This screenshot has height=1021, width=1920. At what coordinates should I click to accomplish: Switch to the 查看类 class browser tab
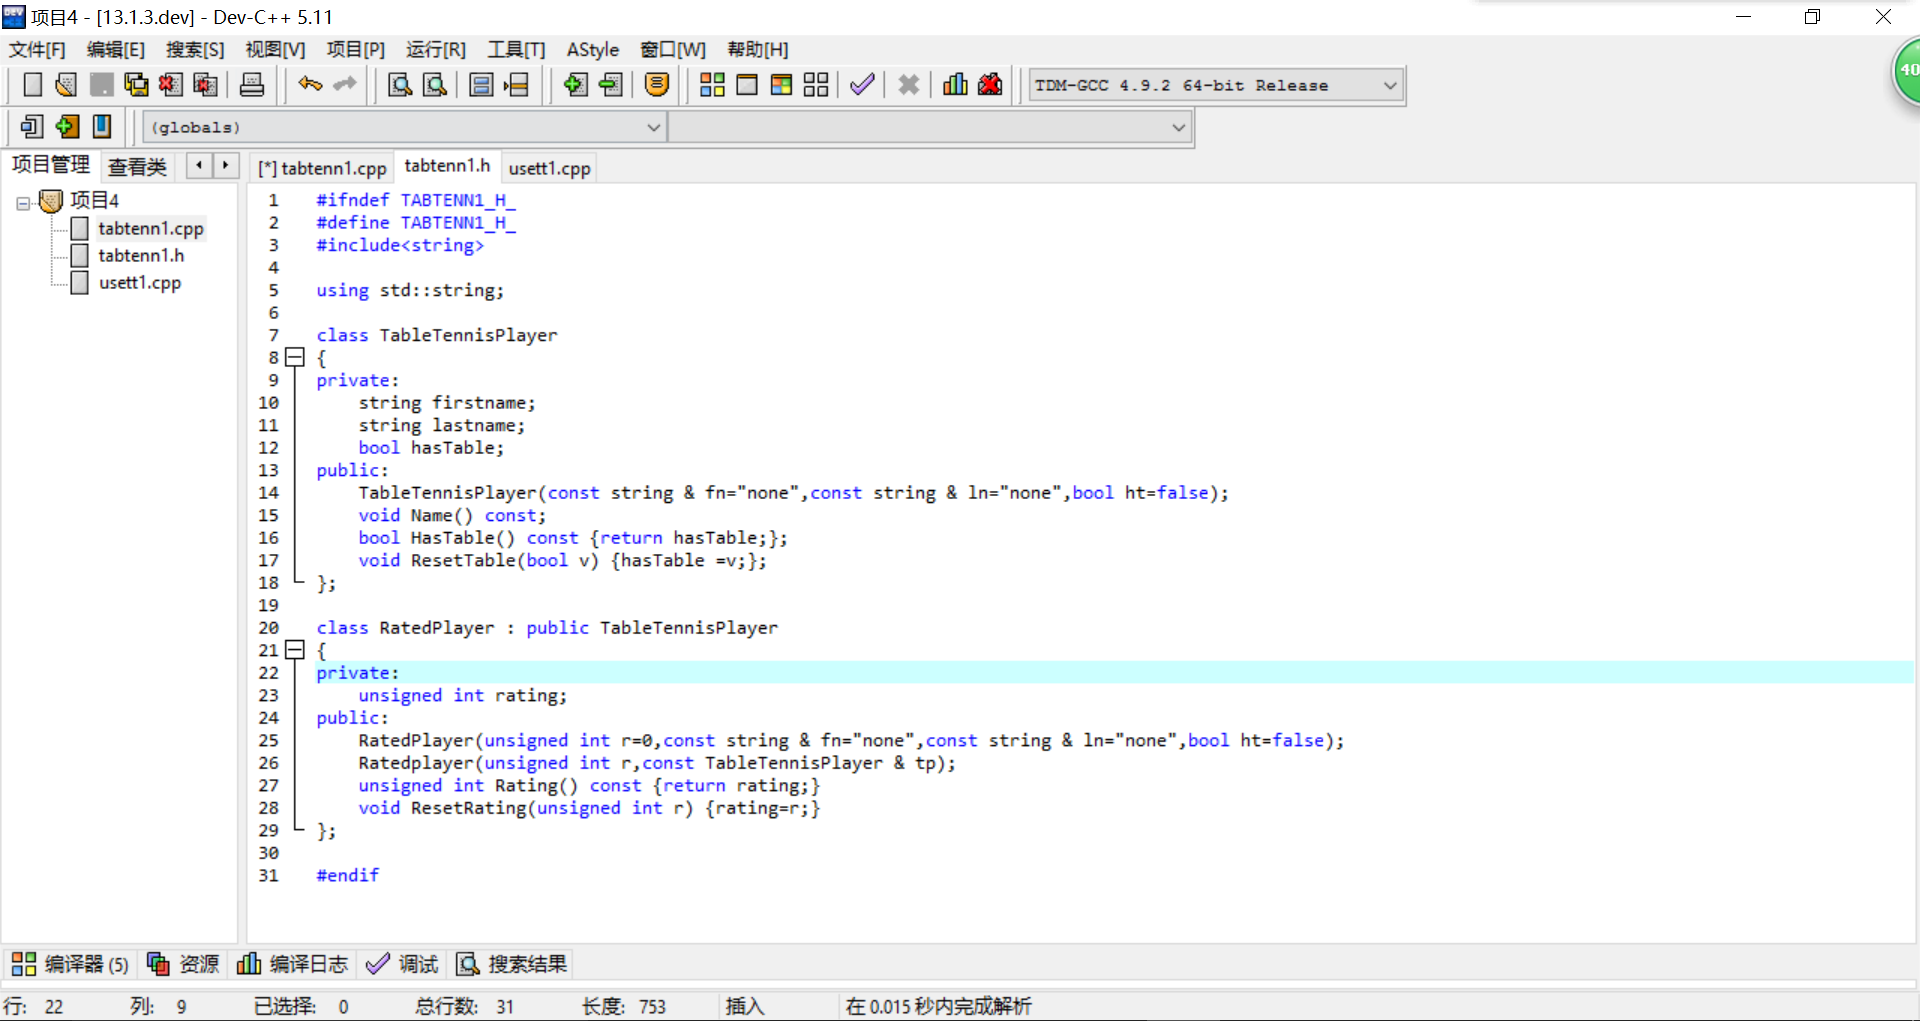click(x=137, y=167)
